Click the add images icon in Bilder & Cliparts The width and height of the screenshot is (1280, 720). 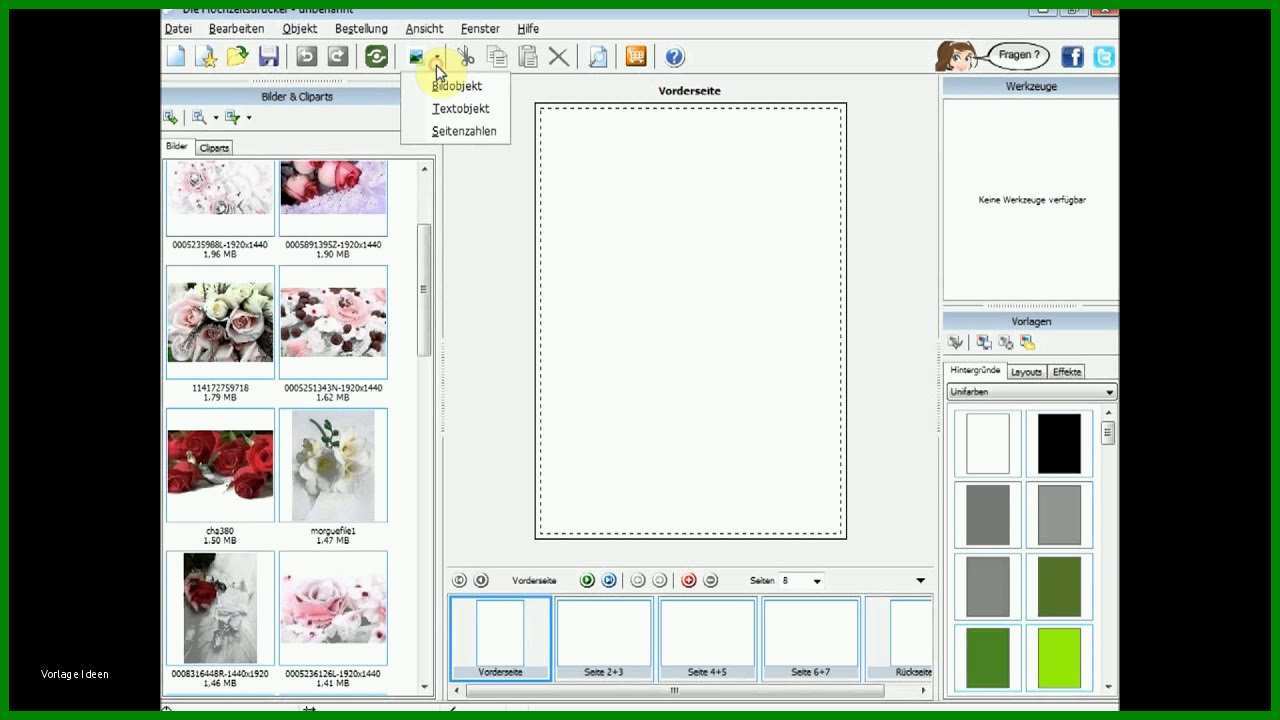point(171,117)
